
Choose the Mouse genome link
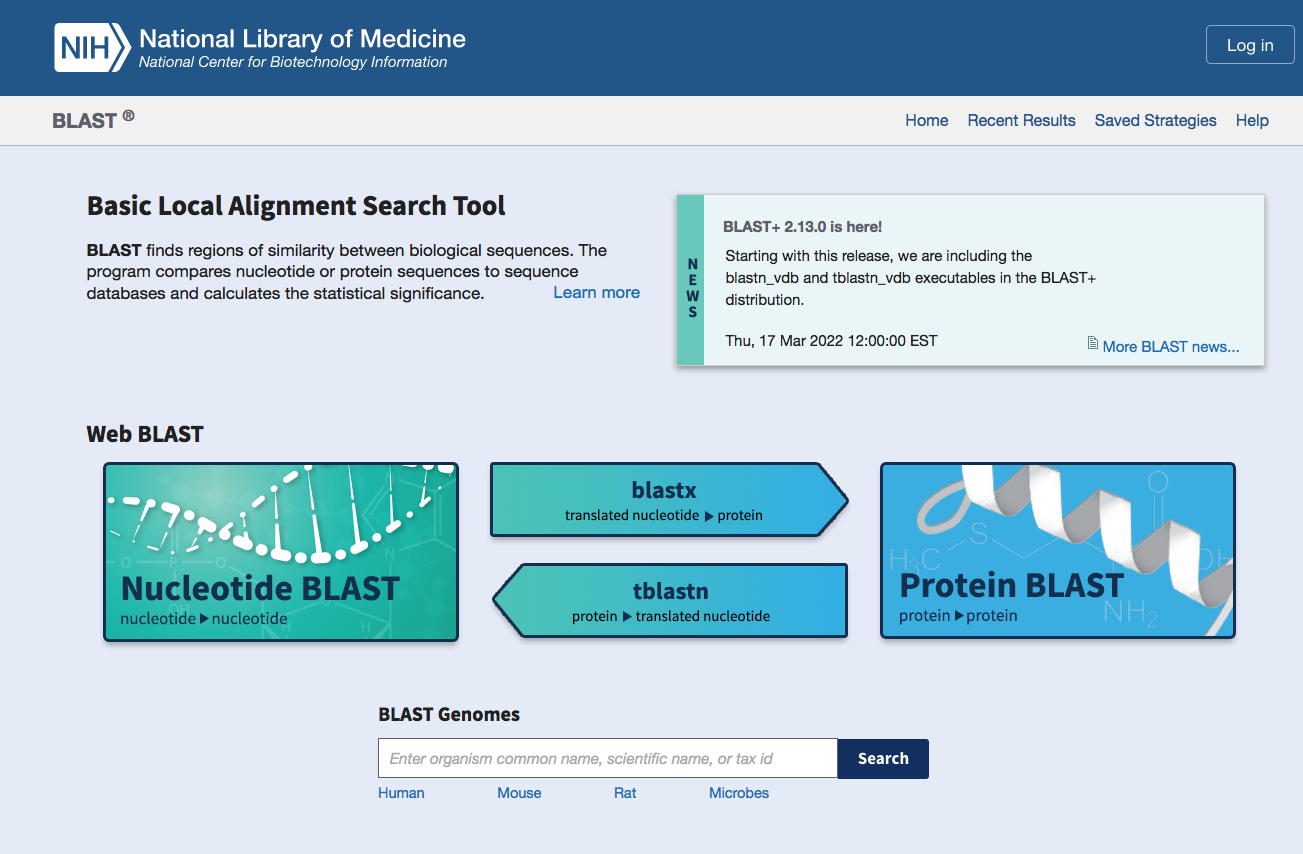[519, 793]
